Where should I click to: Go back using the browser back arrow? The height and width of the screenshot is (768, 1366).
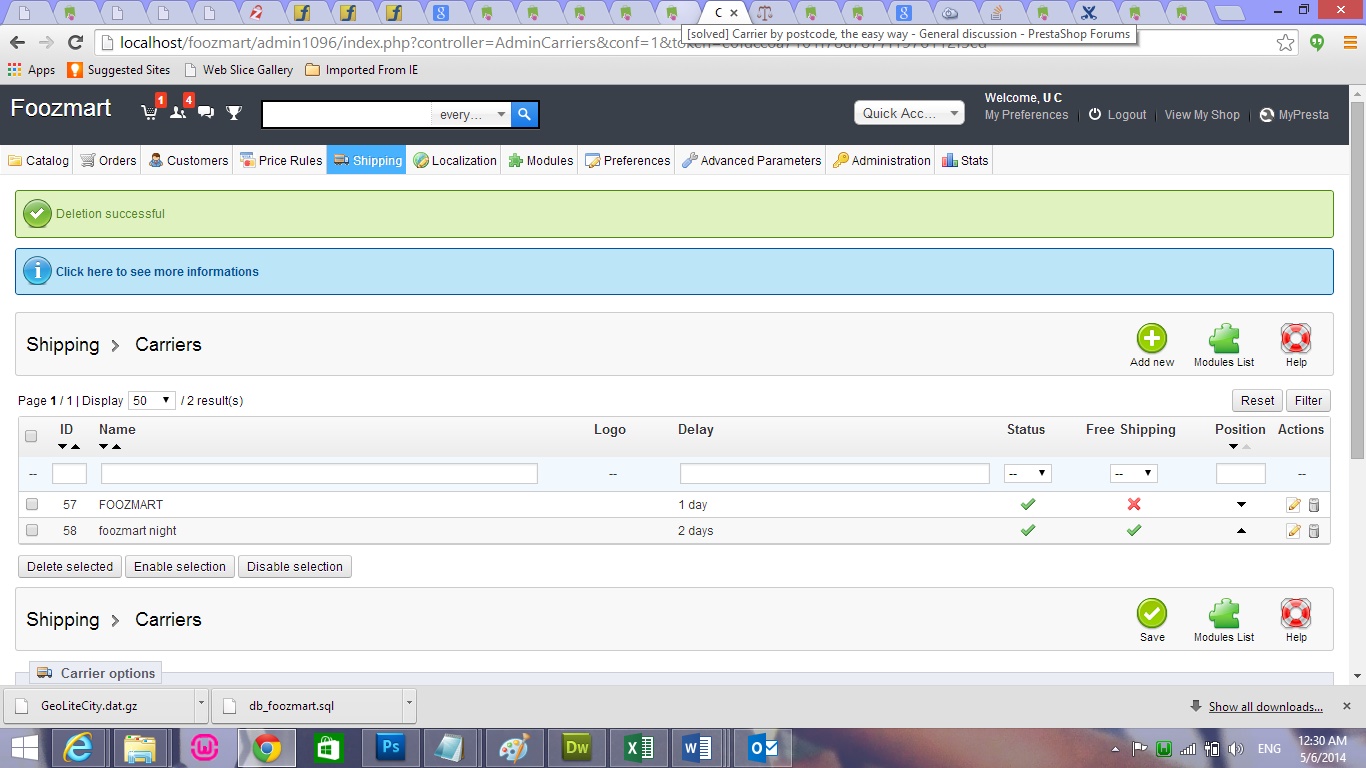(17, 43)
